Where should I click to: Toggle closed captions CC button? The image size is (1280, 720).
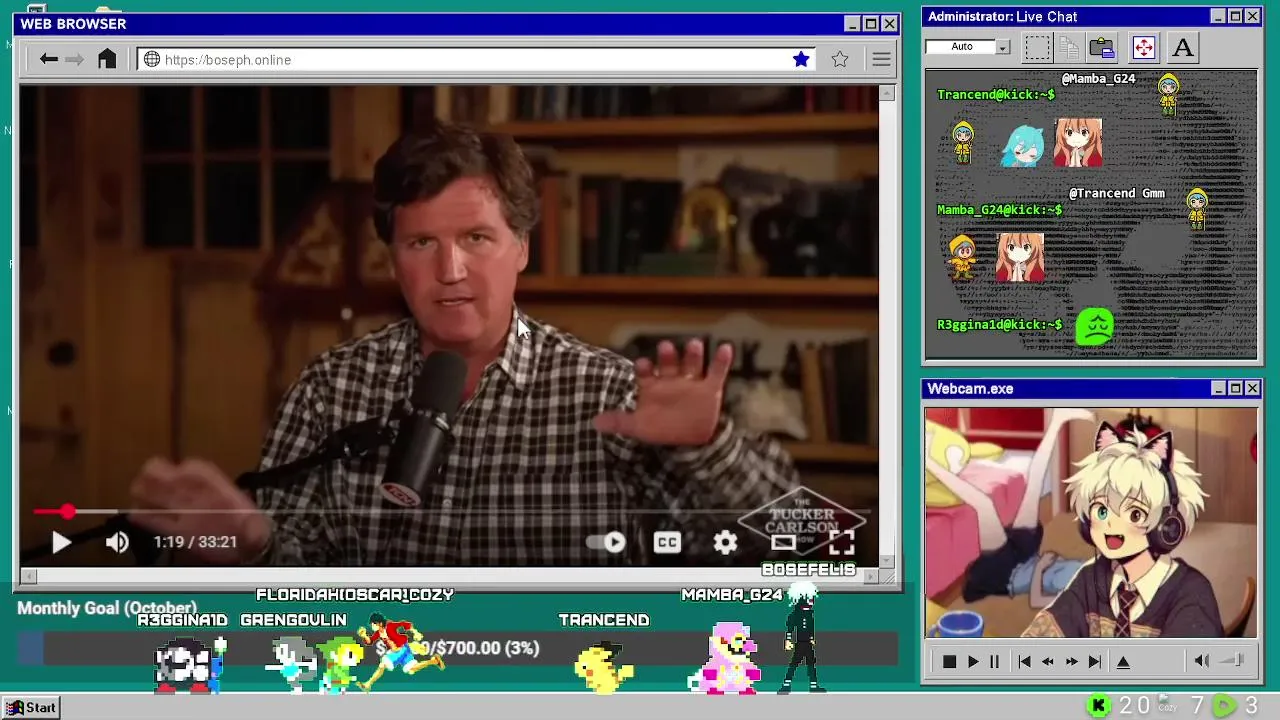coord(667,542)
